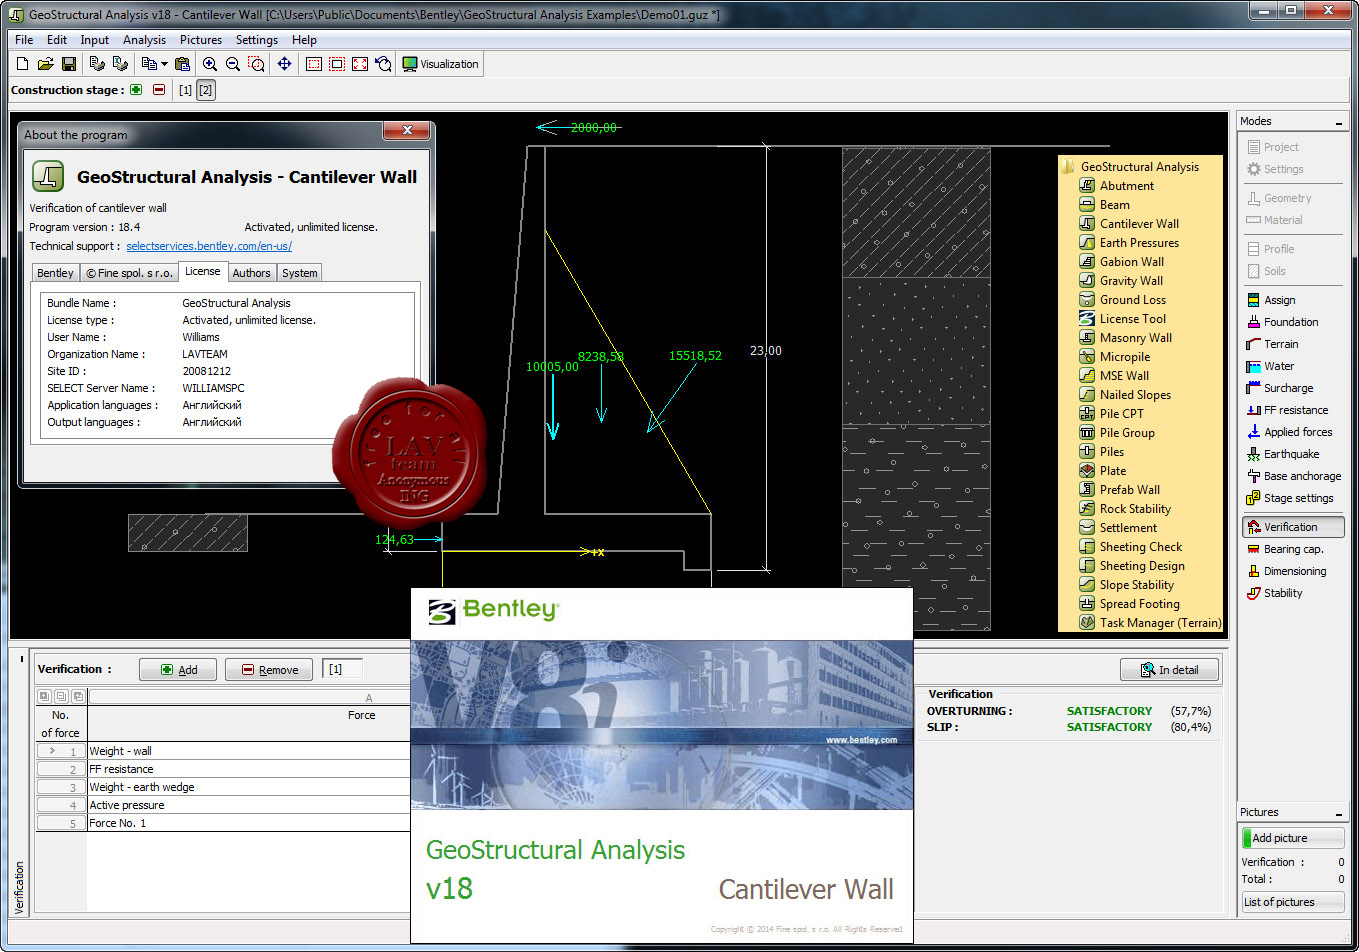Collapse table rows via second table corner icon
Screen dimensions: 1359x952
[x=61, y=696]
